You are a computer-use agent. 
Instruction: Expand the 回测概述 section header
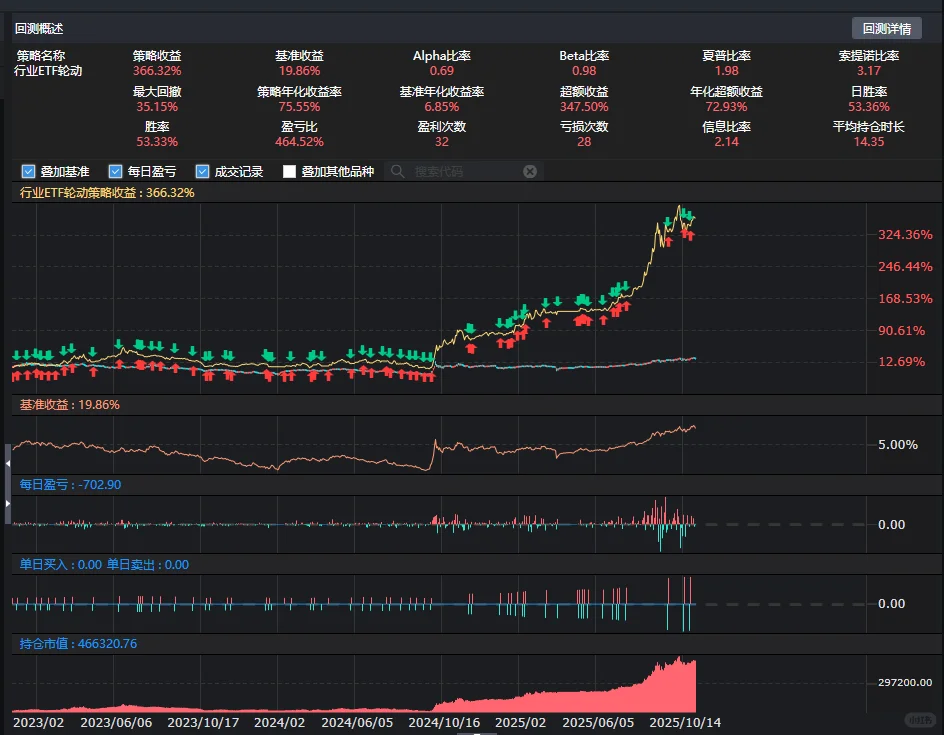36,28
